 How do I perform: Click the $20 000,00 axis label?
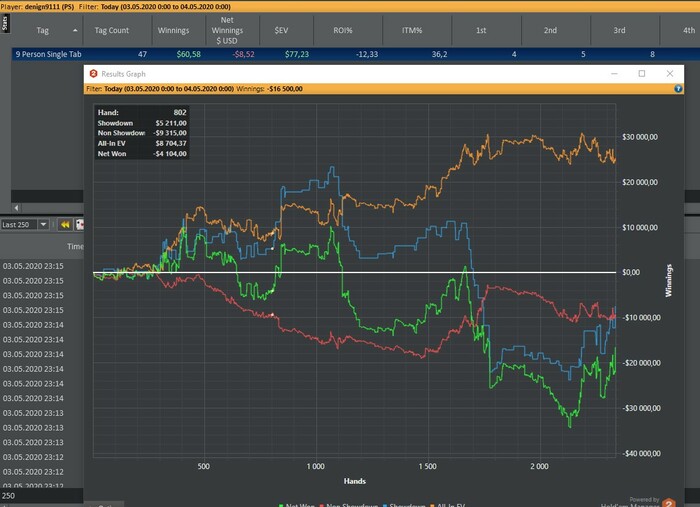[x=640, y=182]
